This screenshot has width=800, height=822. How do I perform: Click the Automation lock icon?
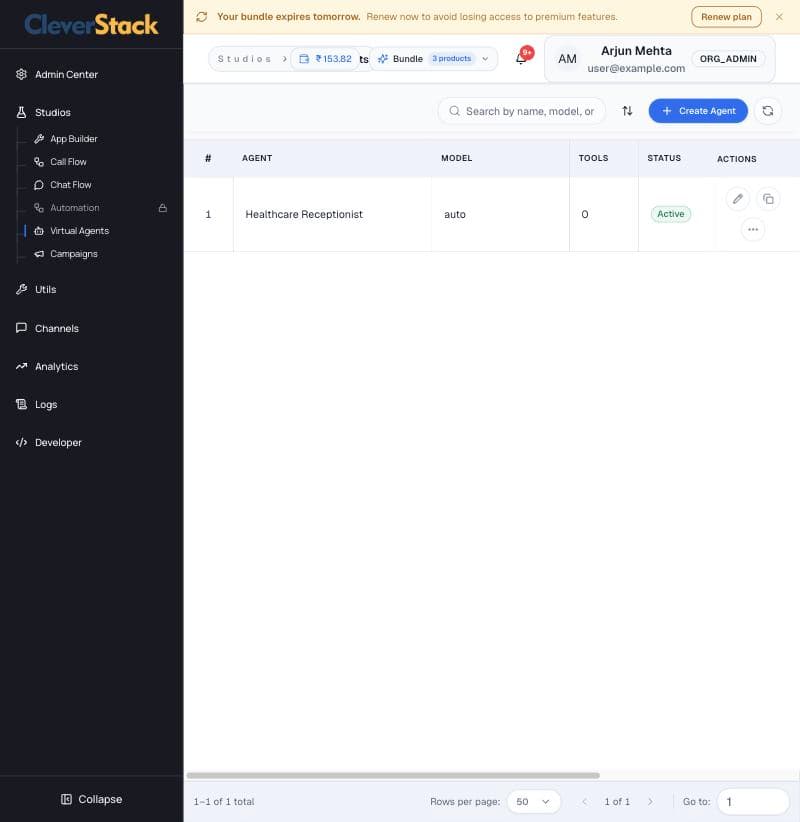[x=163, y=208]
